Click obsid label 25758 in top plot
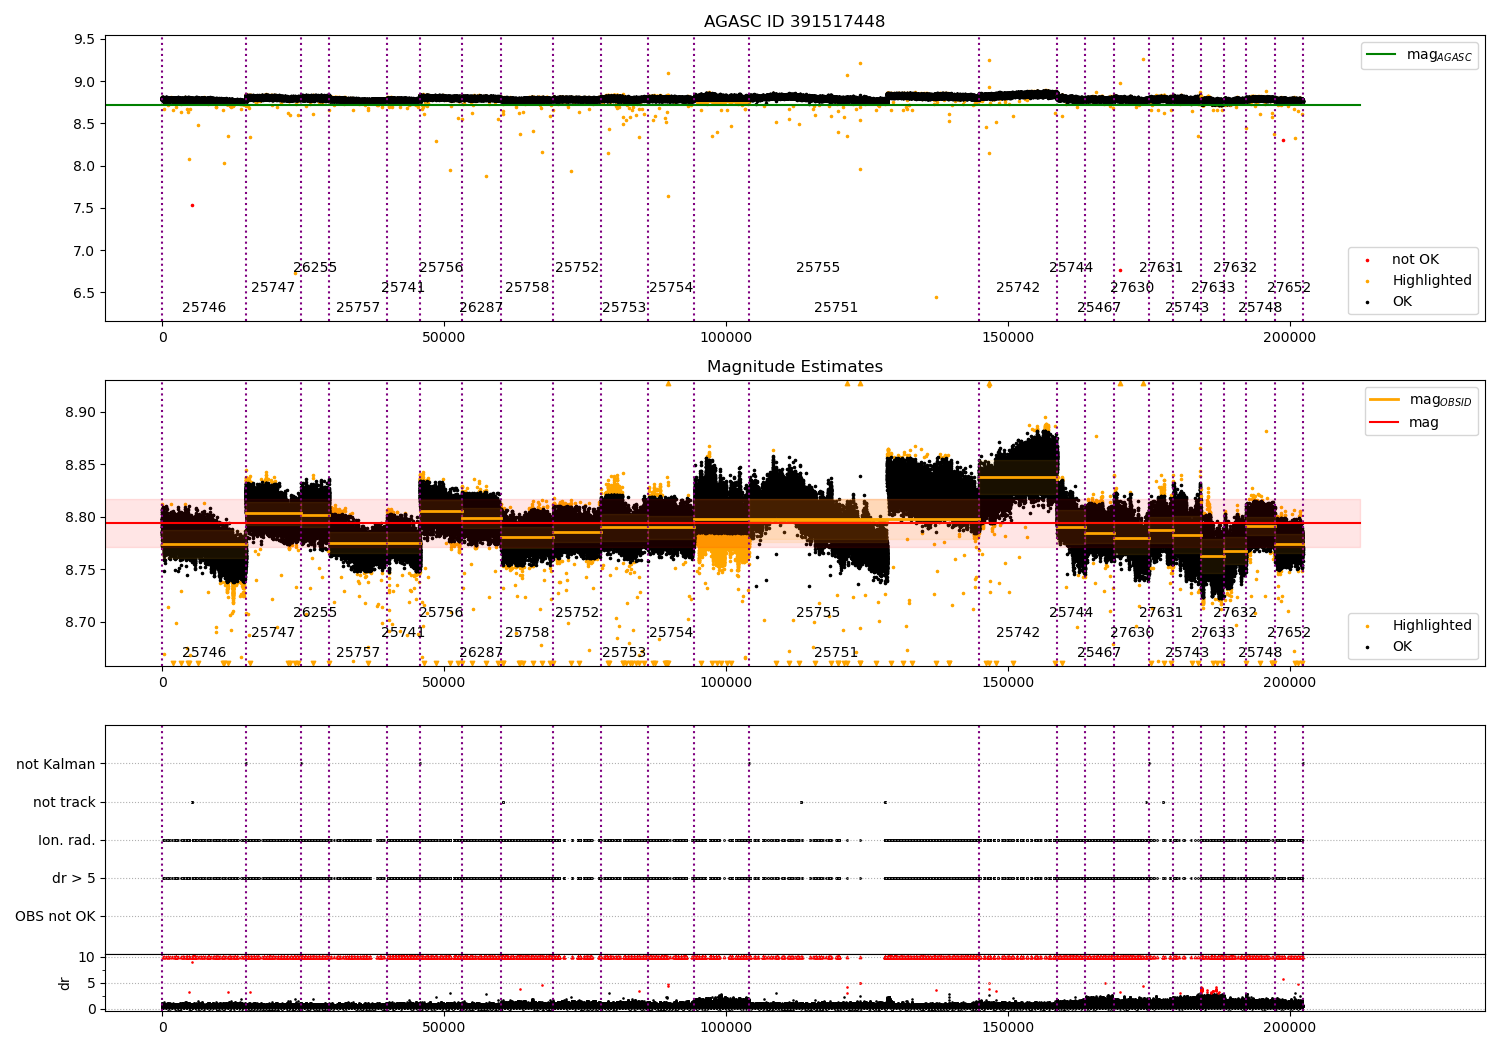The width and height of the screenshot is (1500, 1050). [527, 288]
